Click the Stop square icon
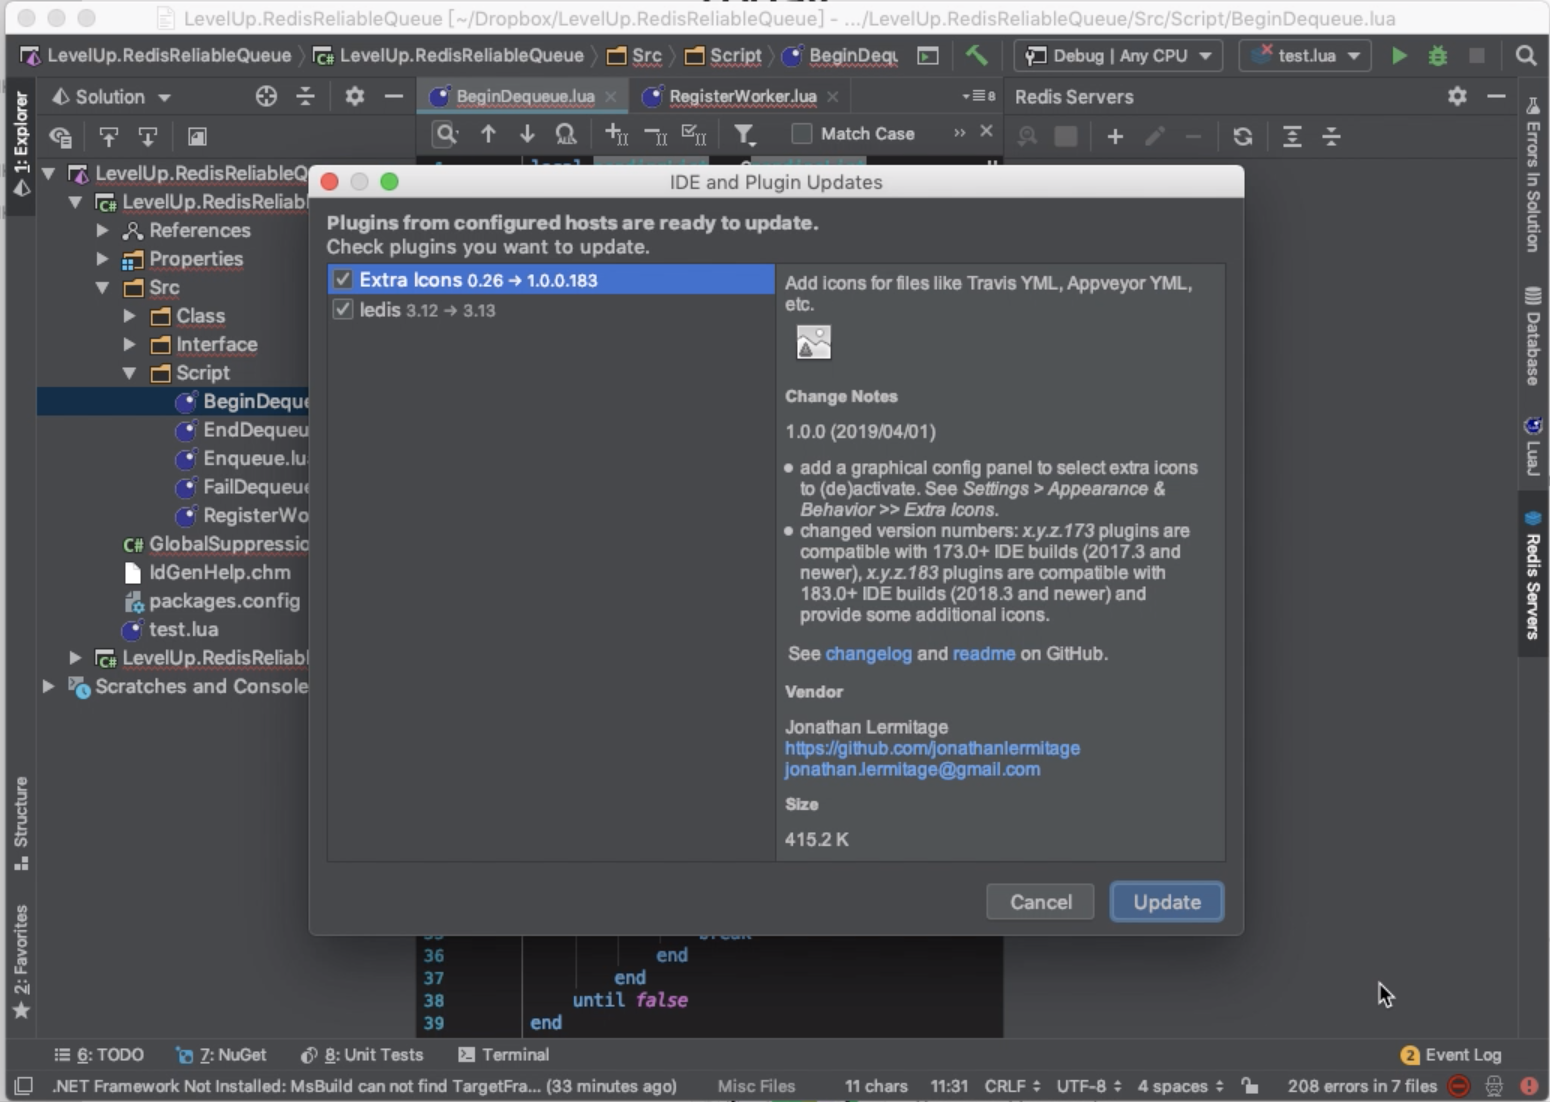Viewport: 1550px width, 1102px height. (x=1477, y=56)
